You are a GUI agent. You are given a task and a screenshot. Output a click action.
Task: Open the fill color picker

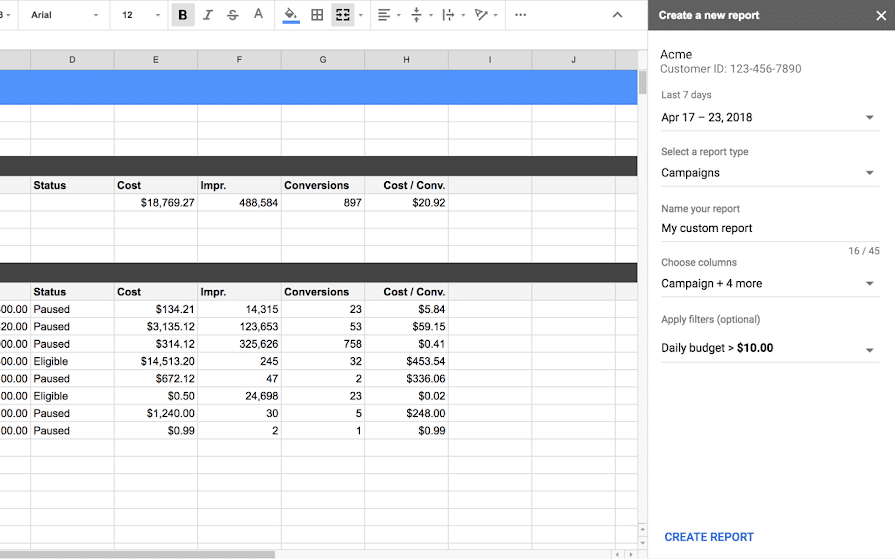[291, 15]
